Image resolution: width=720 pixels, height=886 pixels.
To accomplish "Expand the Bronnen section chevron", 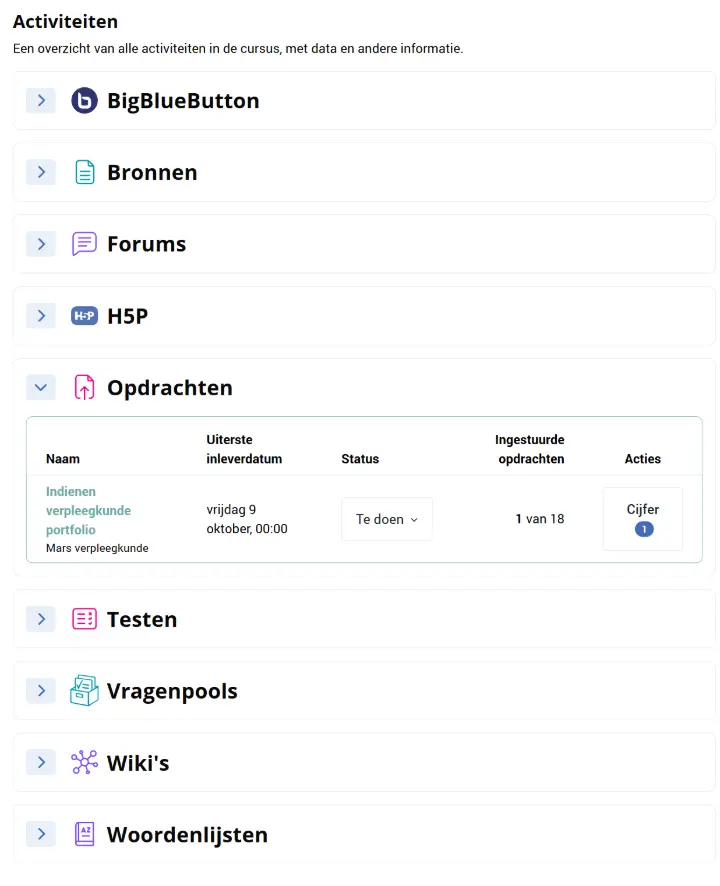I will coord(40,173).
